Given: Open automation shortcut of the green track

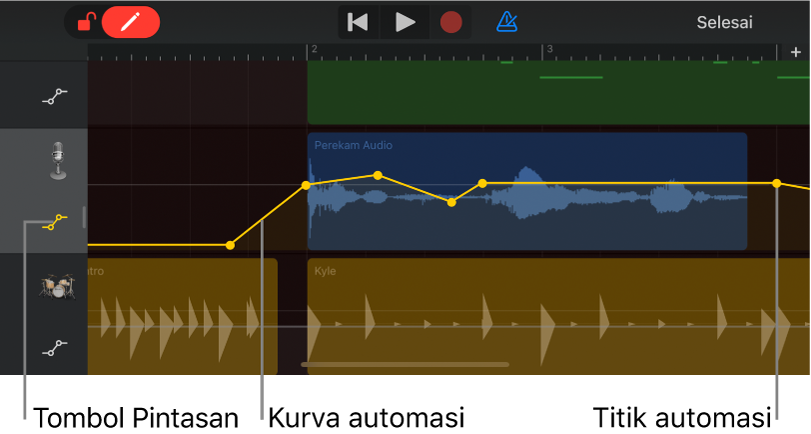Looking at the screenshot, I should [x=54, y=96].
